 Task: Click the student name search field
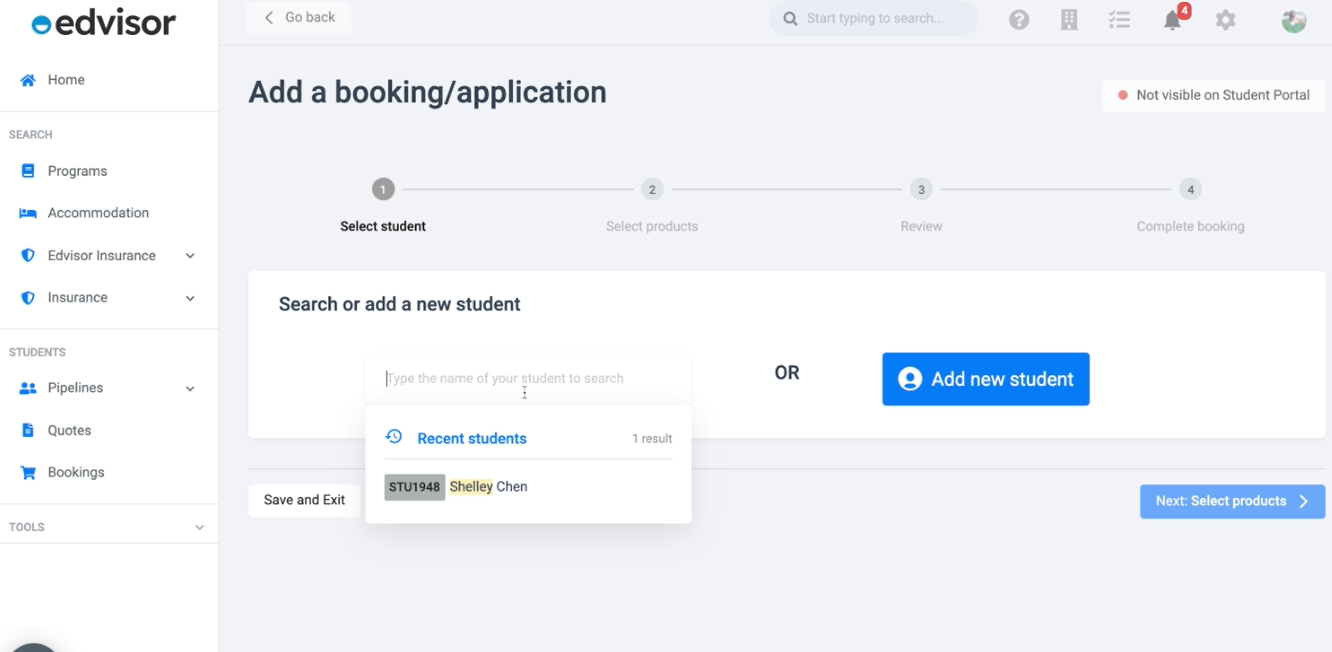point(528,378)
